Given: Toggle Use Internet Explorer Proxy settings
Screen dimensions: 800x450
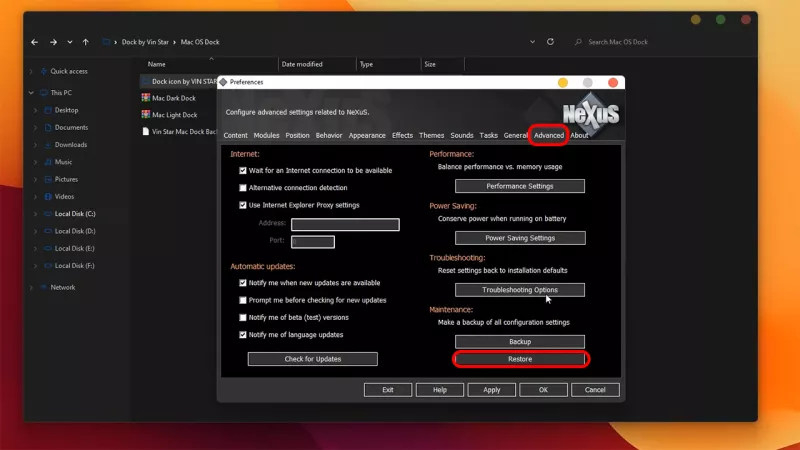Looking at the screenshot, I should click(243, 206).
